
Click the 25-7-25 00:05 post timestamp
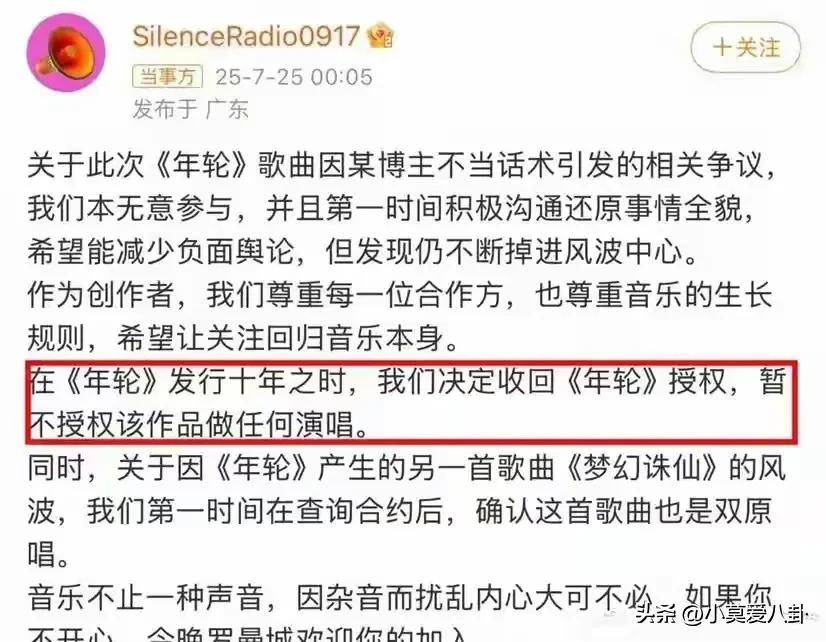[293, 77]
